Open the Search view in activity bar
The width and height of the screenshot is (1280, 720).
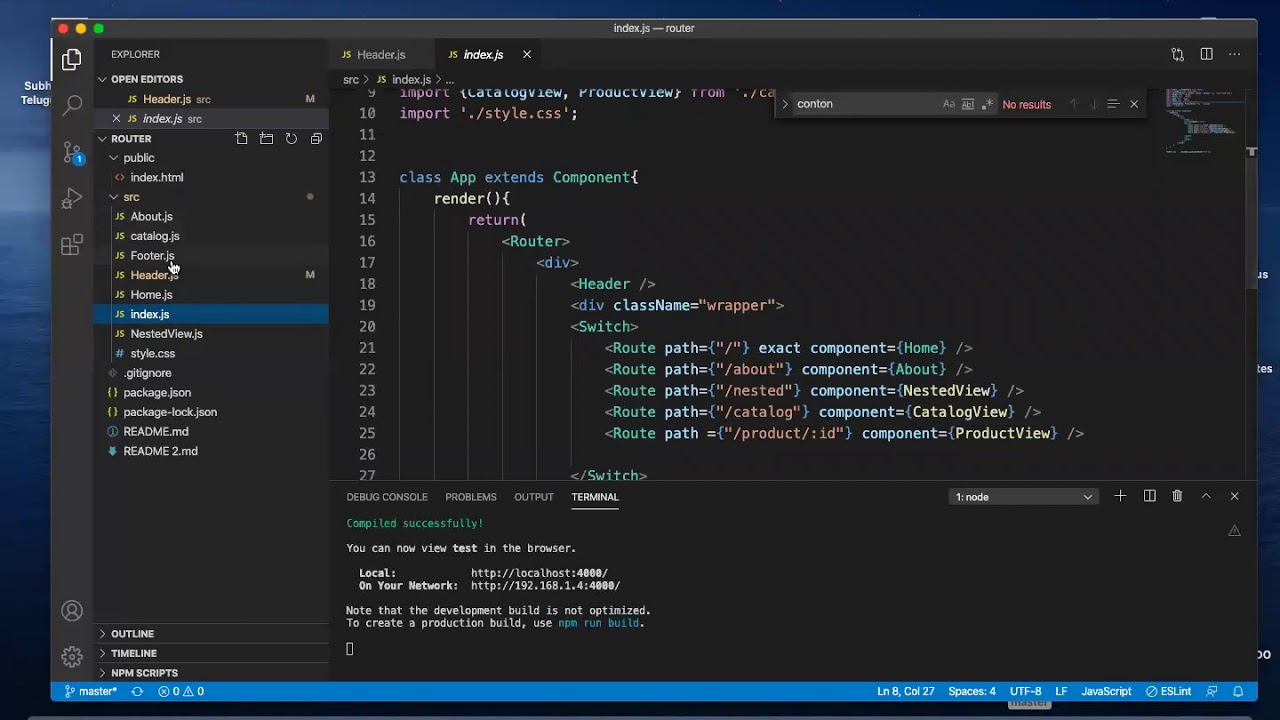coord(72,104)
